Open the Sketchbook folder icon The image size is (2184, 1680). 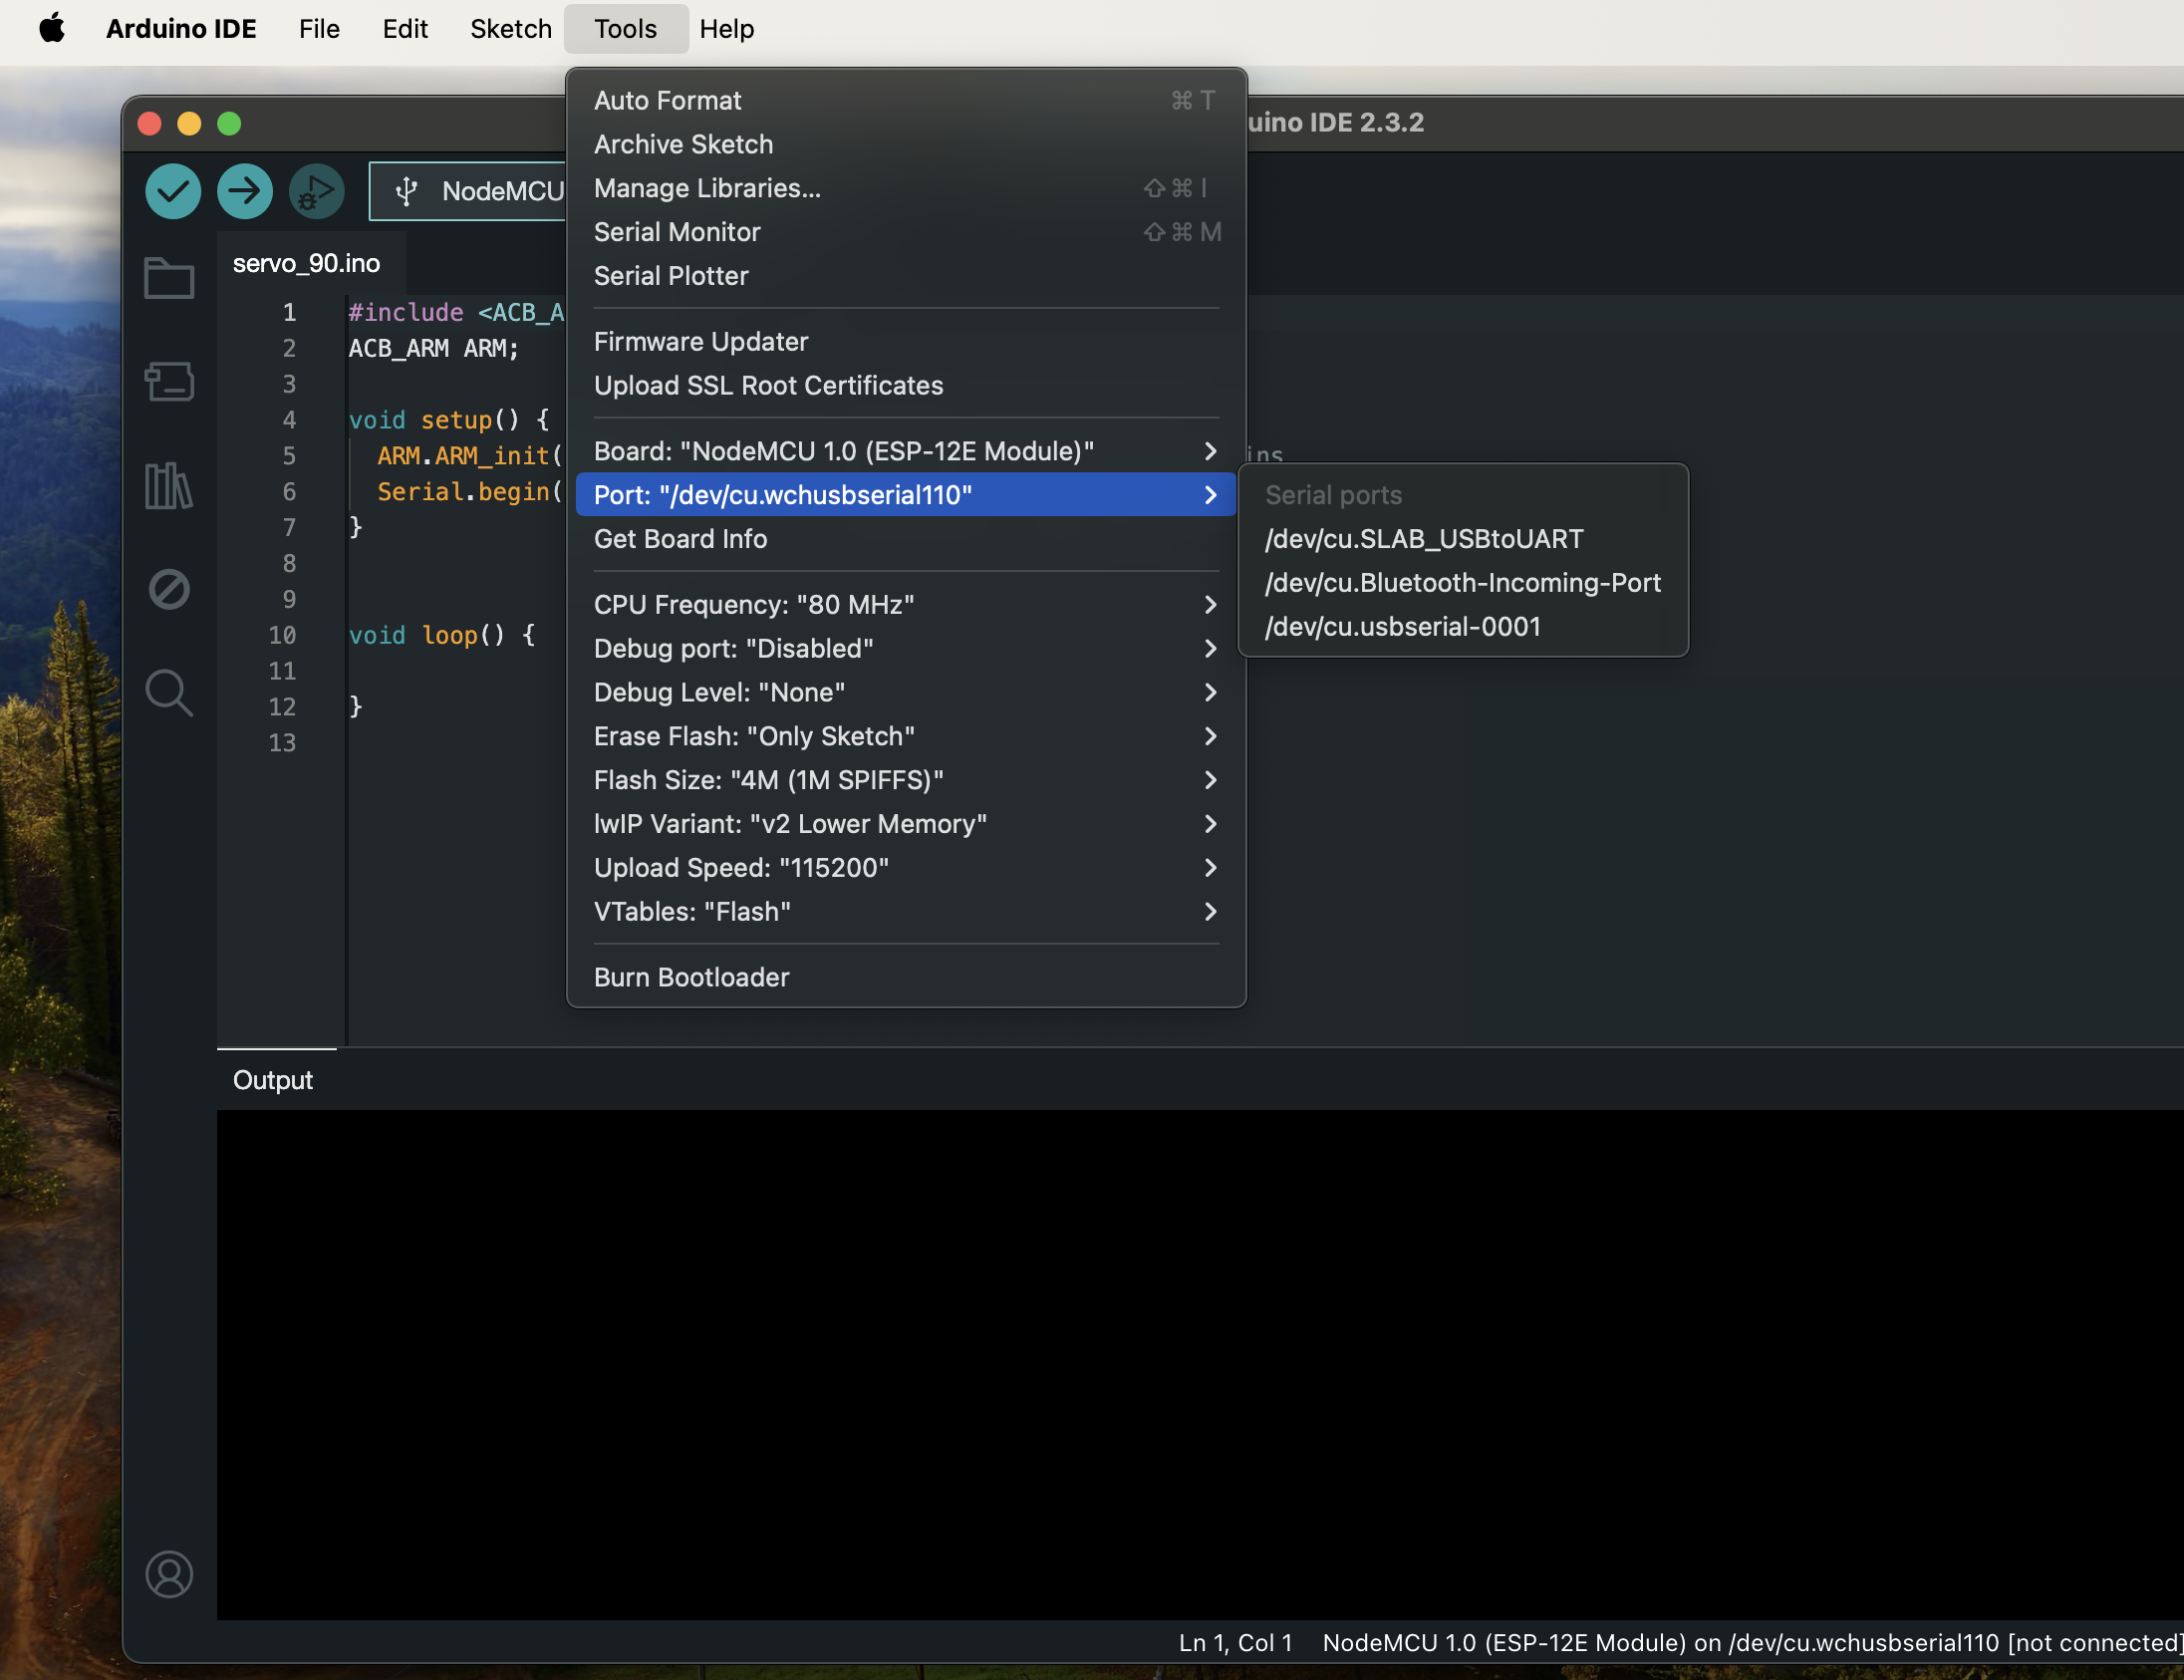(x=169, y=278)
